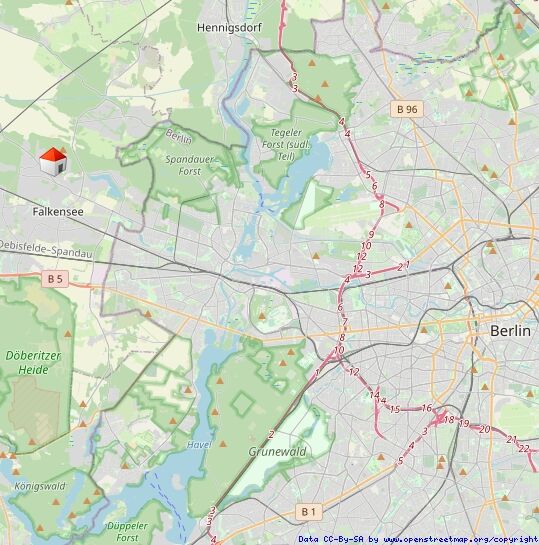Click the Hennigsdorf town label
Screen dimensions: 539x545
pos(229,28)
